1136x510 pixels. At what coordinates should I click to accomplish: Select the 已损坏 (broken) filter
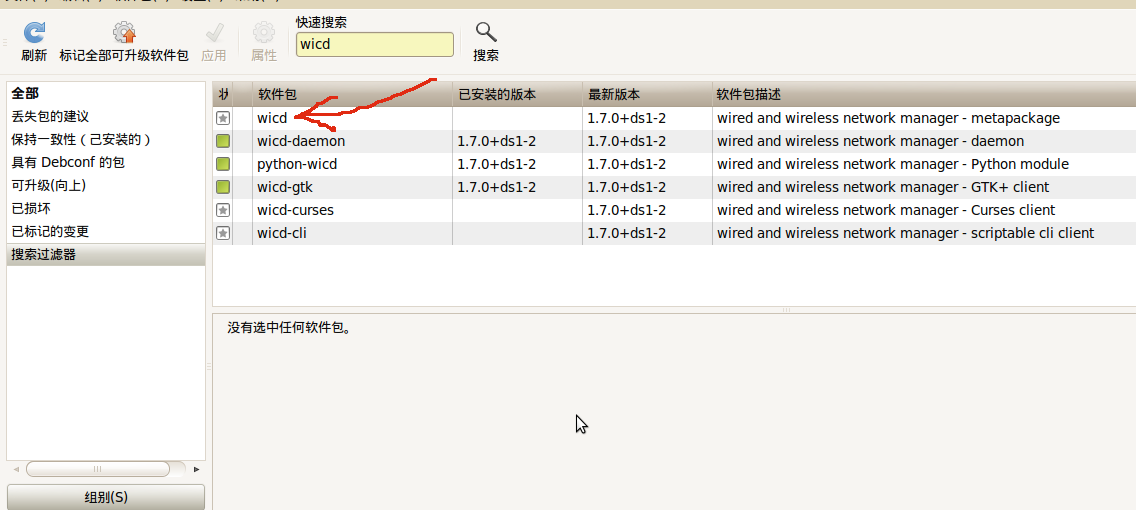106,209
